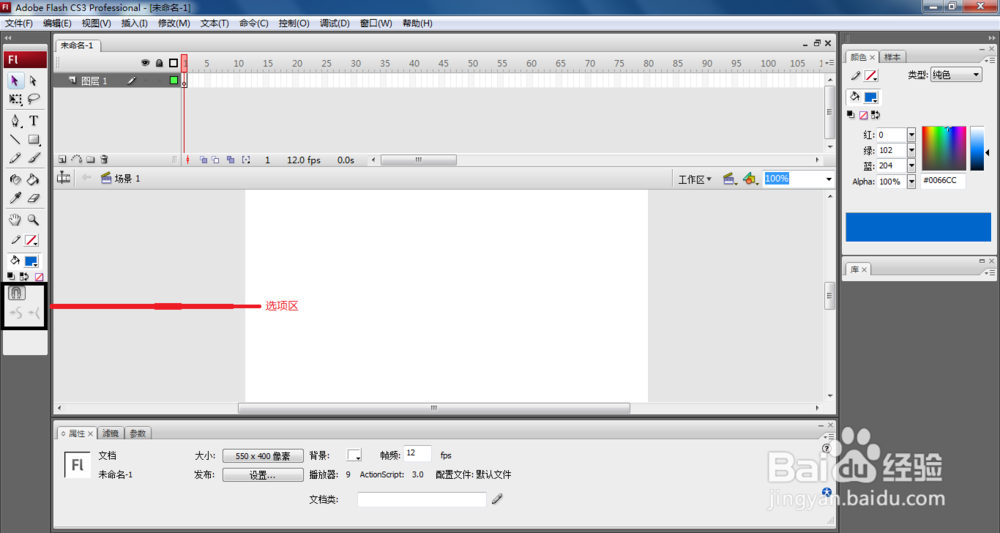Click no color icon in toolbox
Image resolution: width=1000 pixels, height=533 pixels.
[x=39, y=276]
